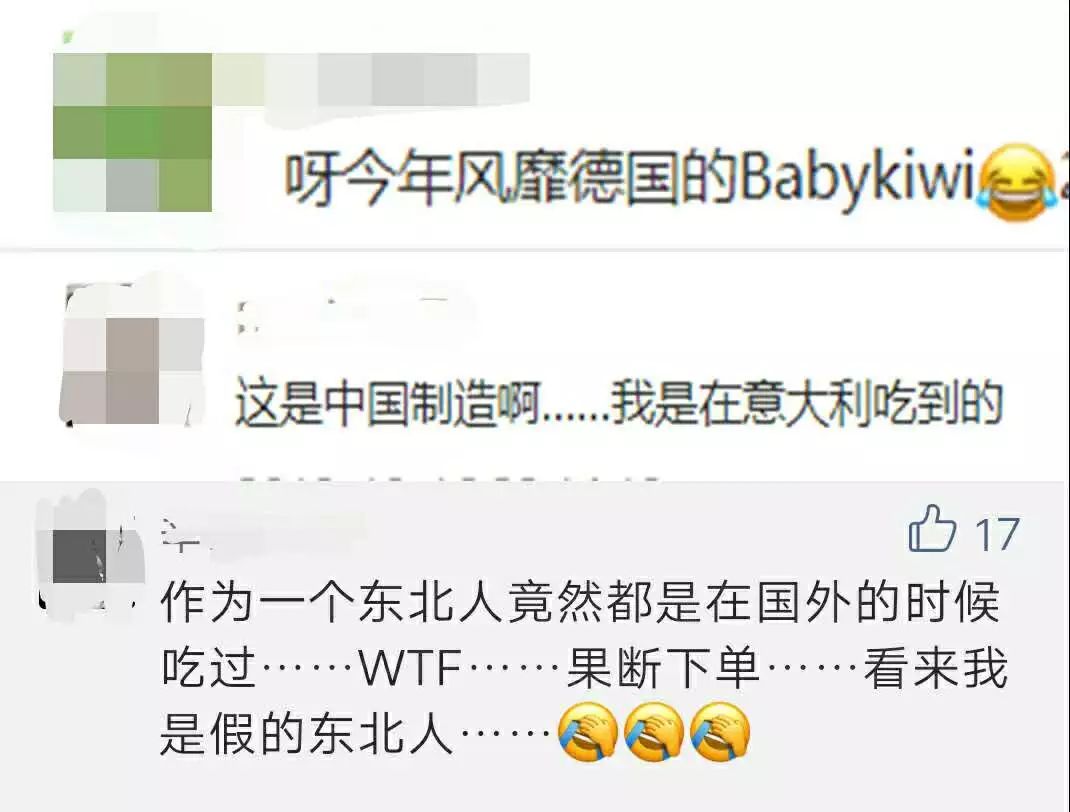Click the like count number 17
Viewport: 1070px width, 812px height.
point(997,534)
